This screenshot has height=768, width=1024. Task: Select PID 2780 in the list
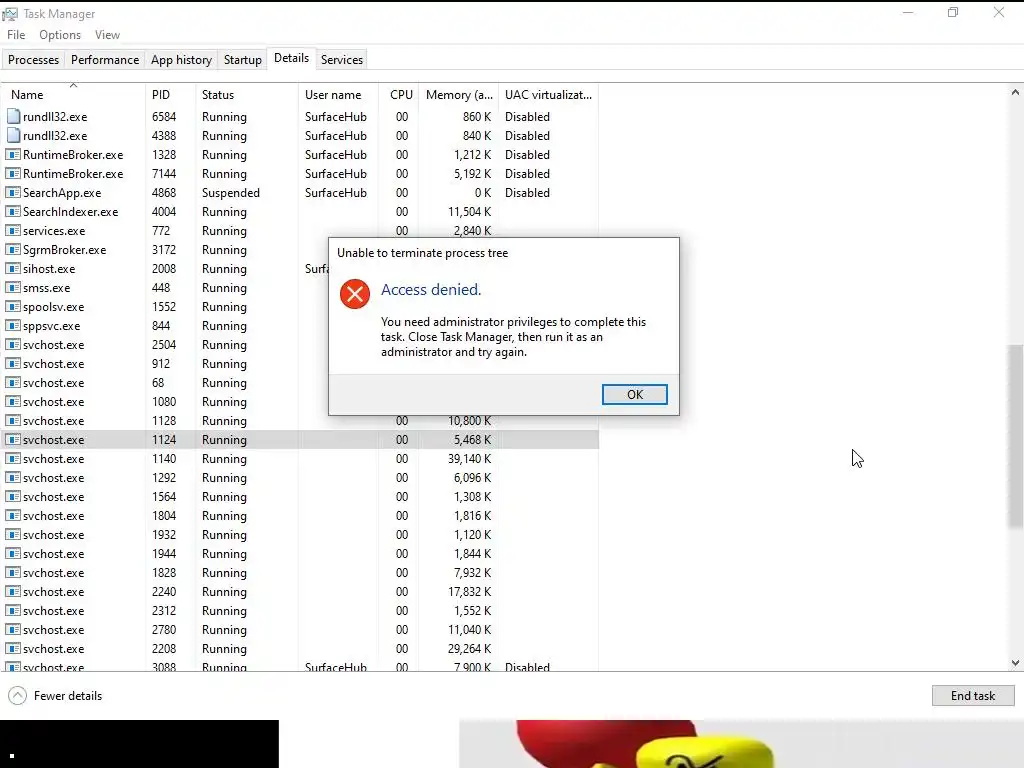click(x=164, y=630)
